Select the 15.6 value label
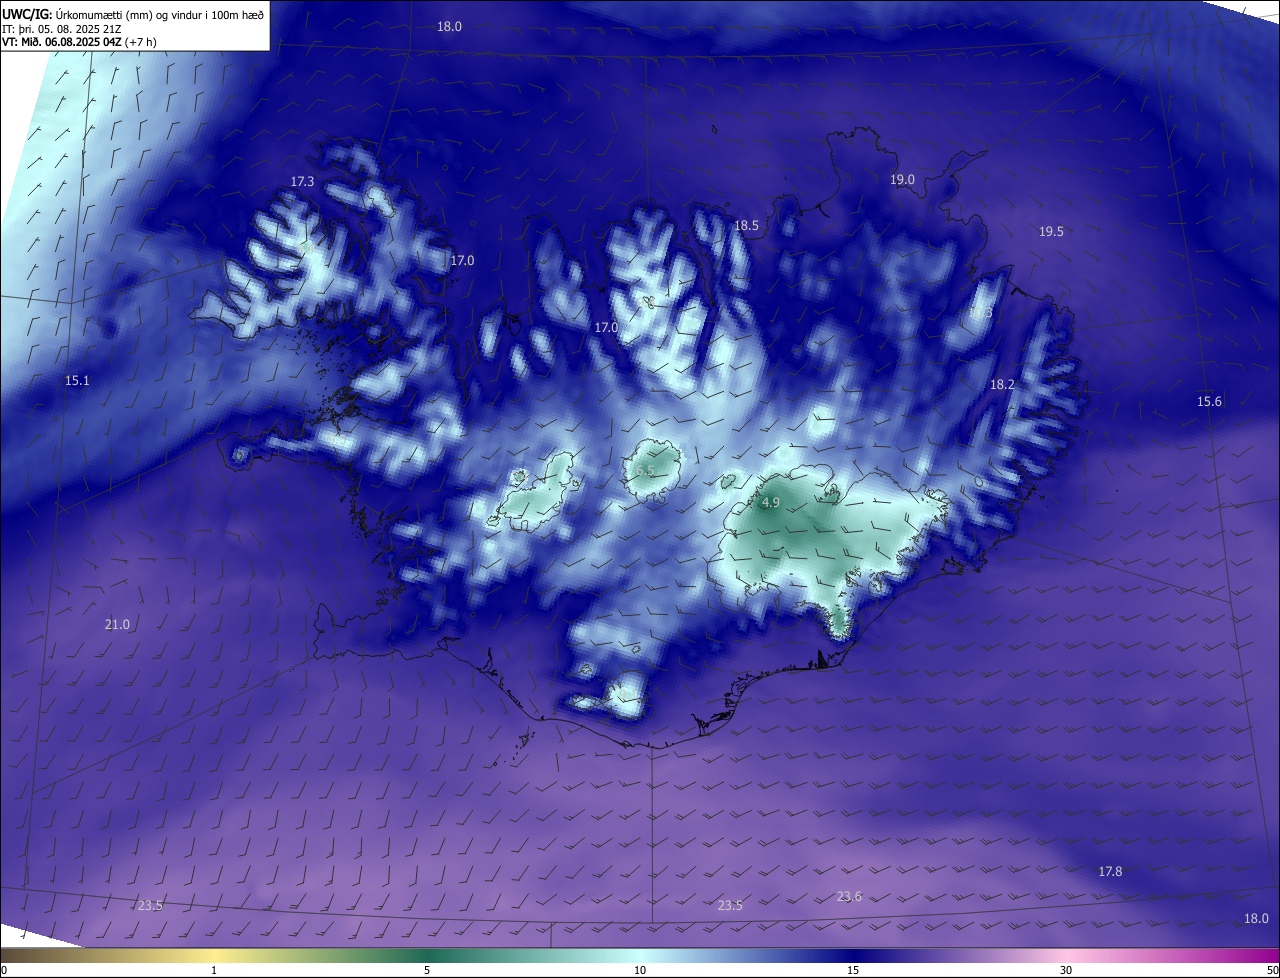 point(1209,401)
